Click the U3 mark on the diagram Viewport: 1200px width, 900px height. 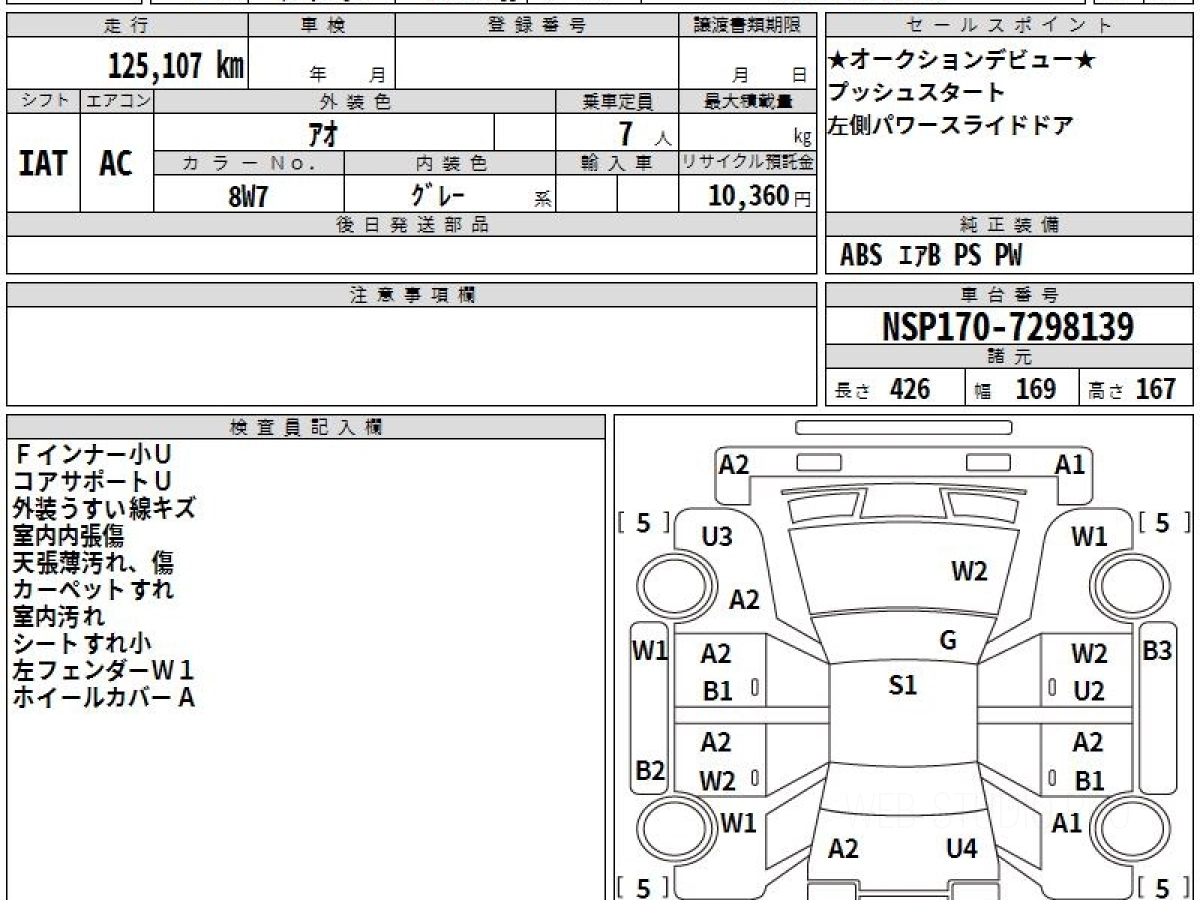click(717, 537)
